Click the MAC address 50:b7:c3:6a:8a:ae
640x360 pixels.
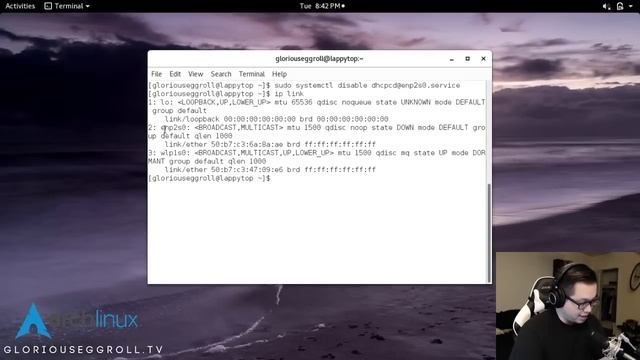pyautogui.click(x=247, y=144)
